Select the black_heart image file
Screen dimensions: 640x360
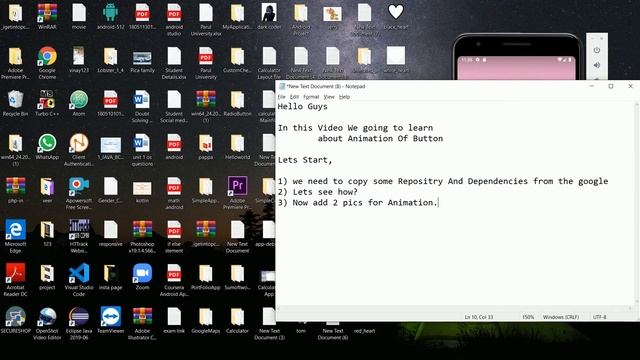coord(396,16)
